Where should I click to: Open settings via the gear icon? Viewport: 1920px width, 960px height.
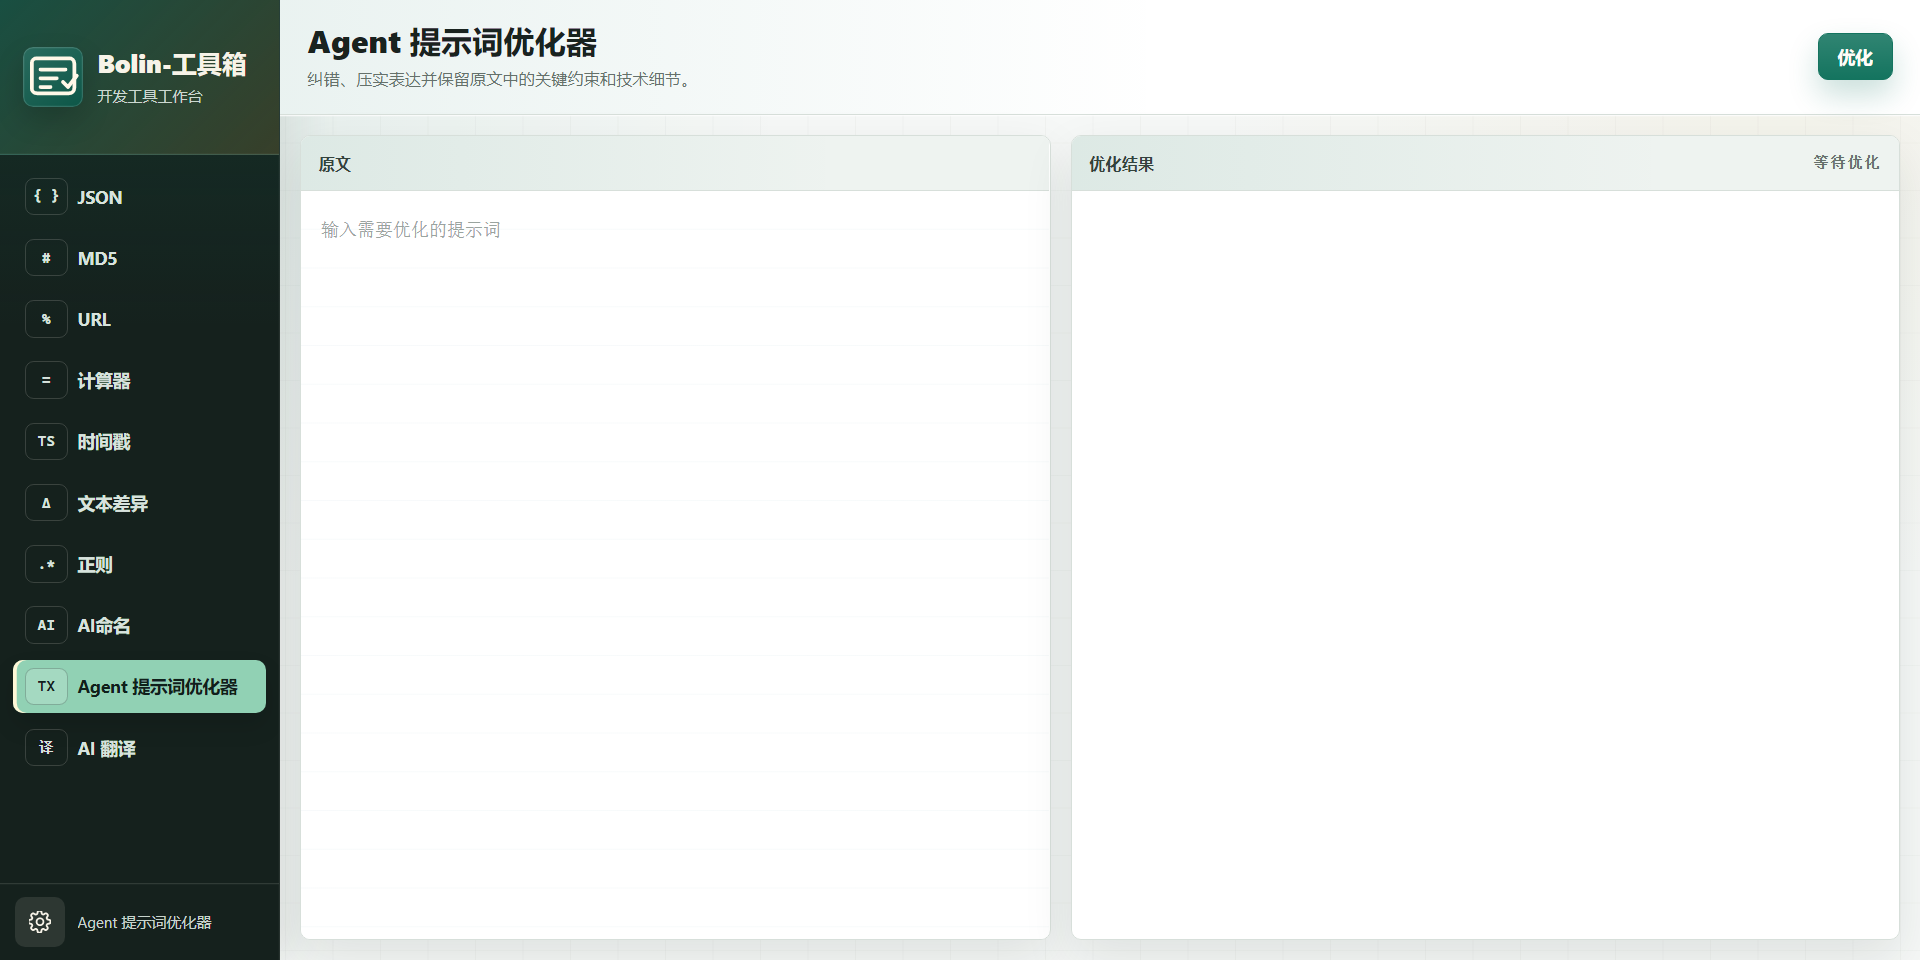point(40,922)
